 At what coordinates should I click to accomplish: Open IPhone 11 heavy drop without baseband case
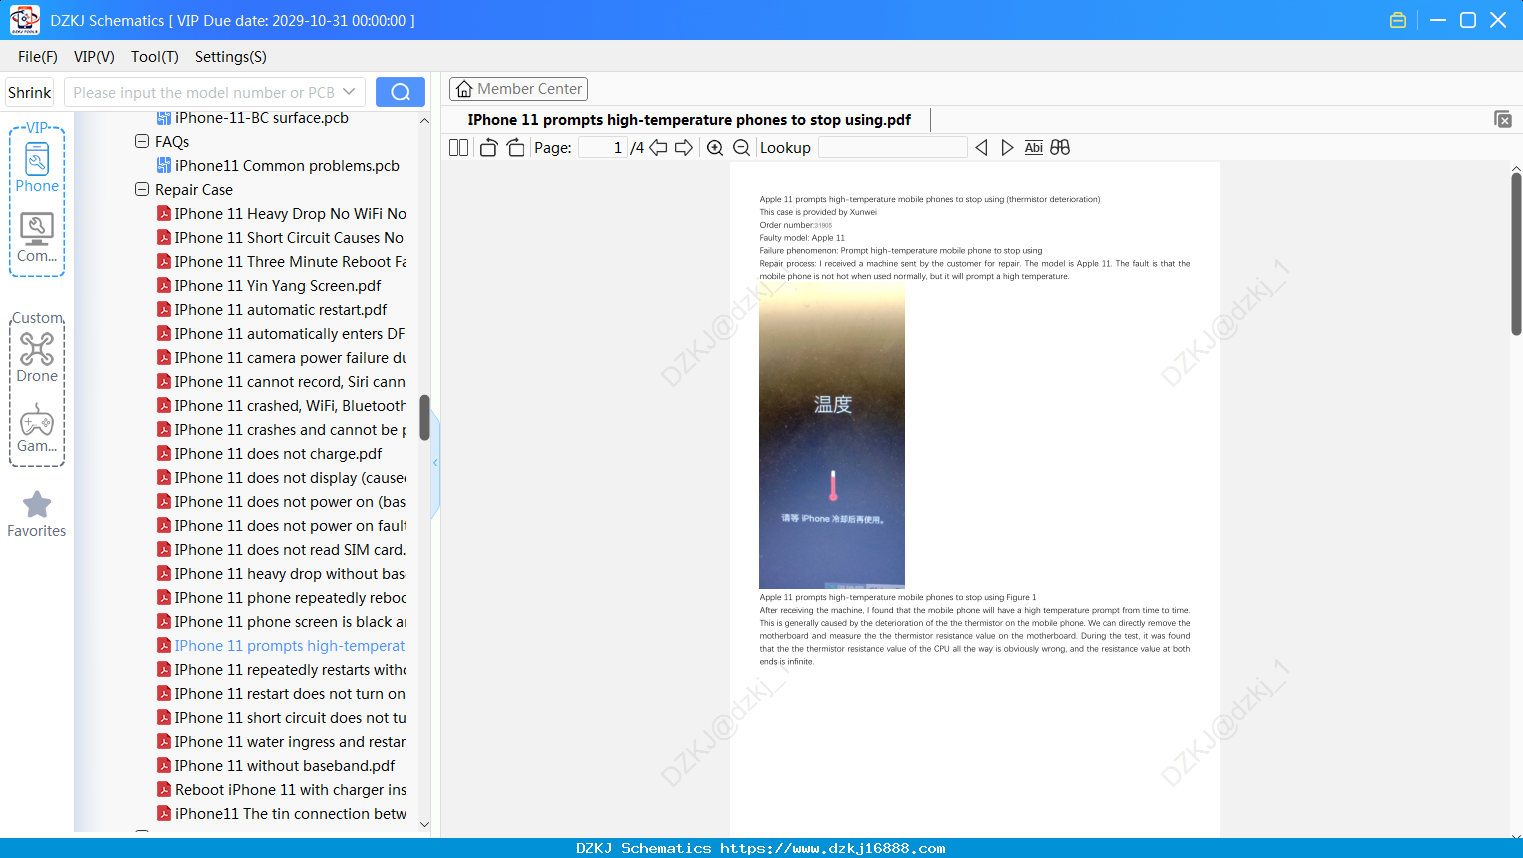coord(282,574)
